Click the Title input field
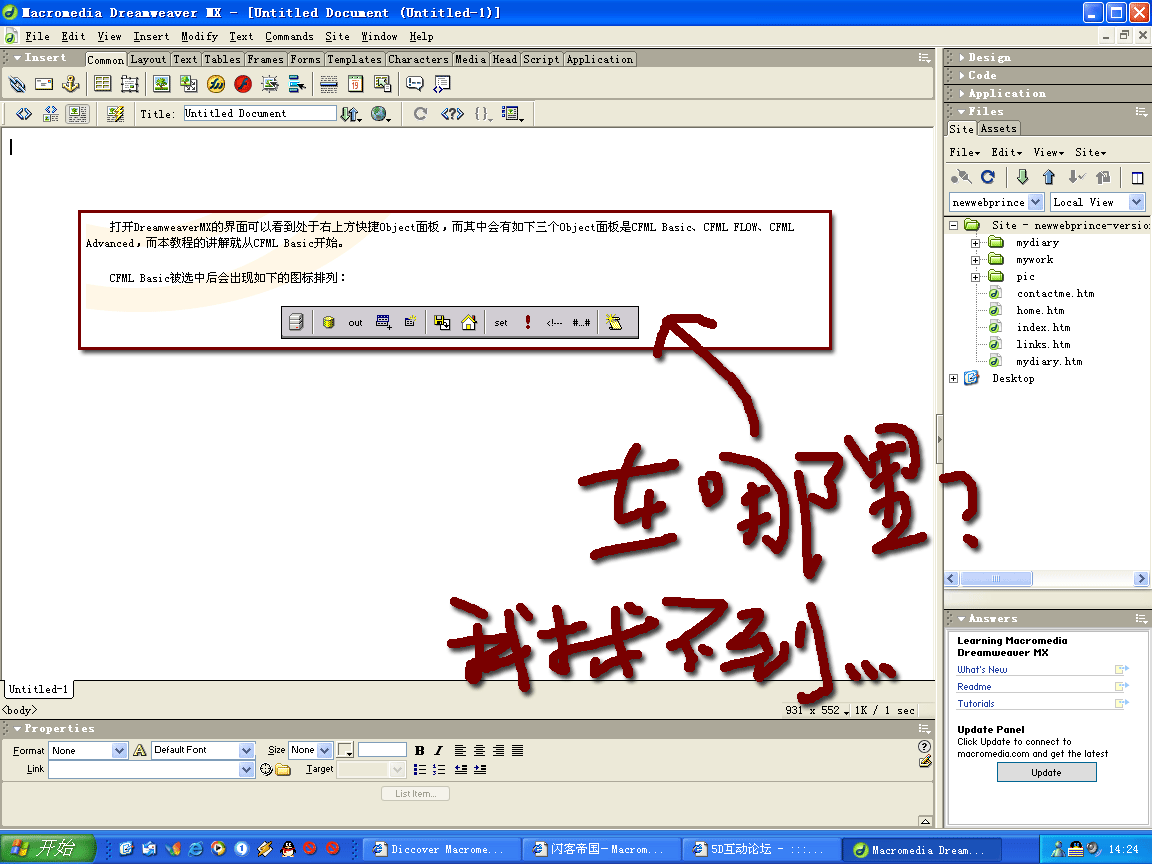The image size is (1152, 864). tap(259, 113)
